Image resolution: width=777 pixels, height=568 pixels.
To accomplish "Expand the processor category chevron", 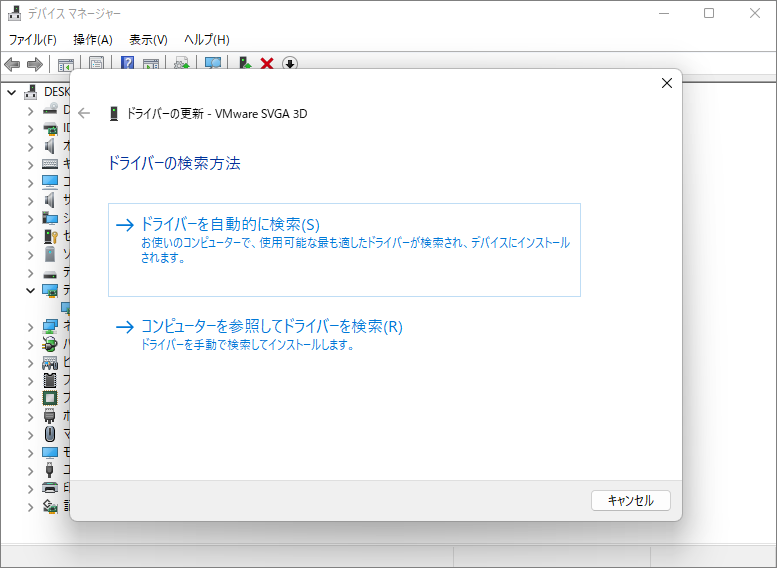I will [30, 399].
